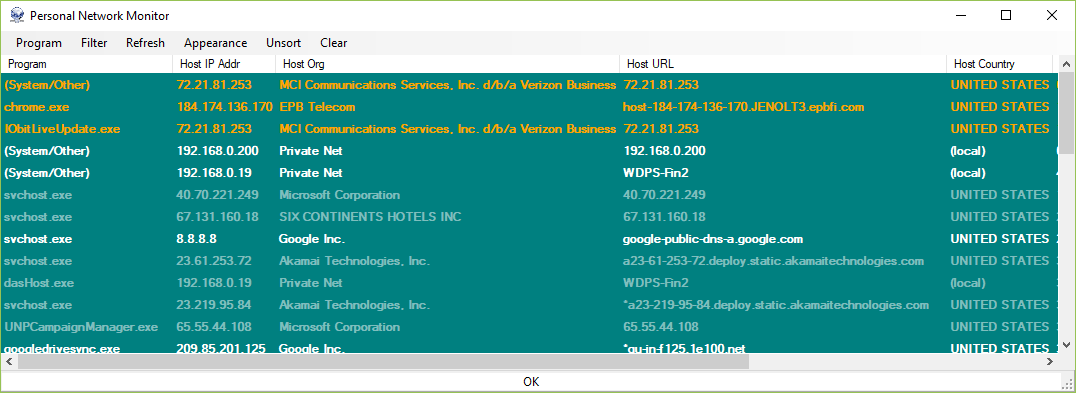Click the vertical scrollbar up arrow
1076x393 pixels.
(1066, 64)
